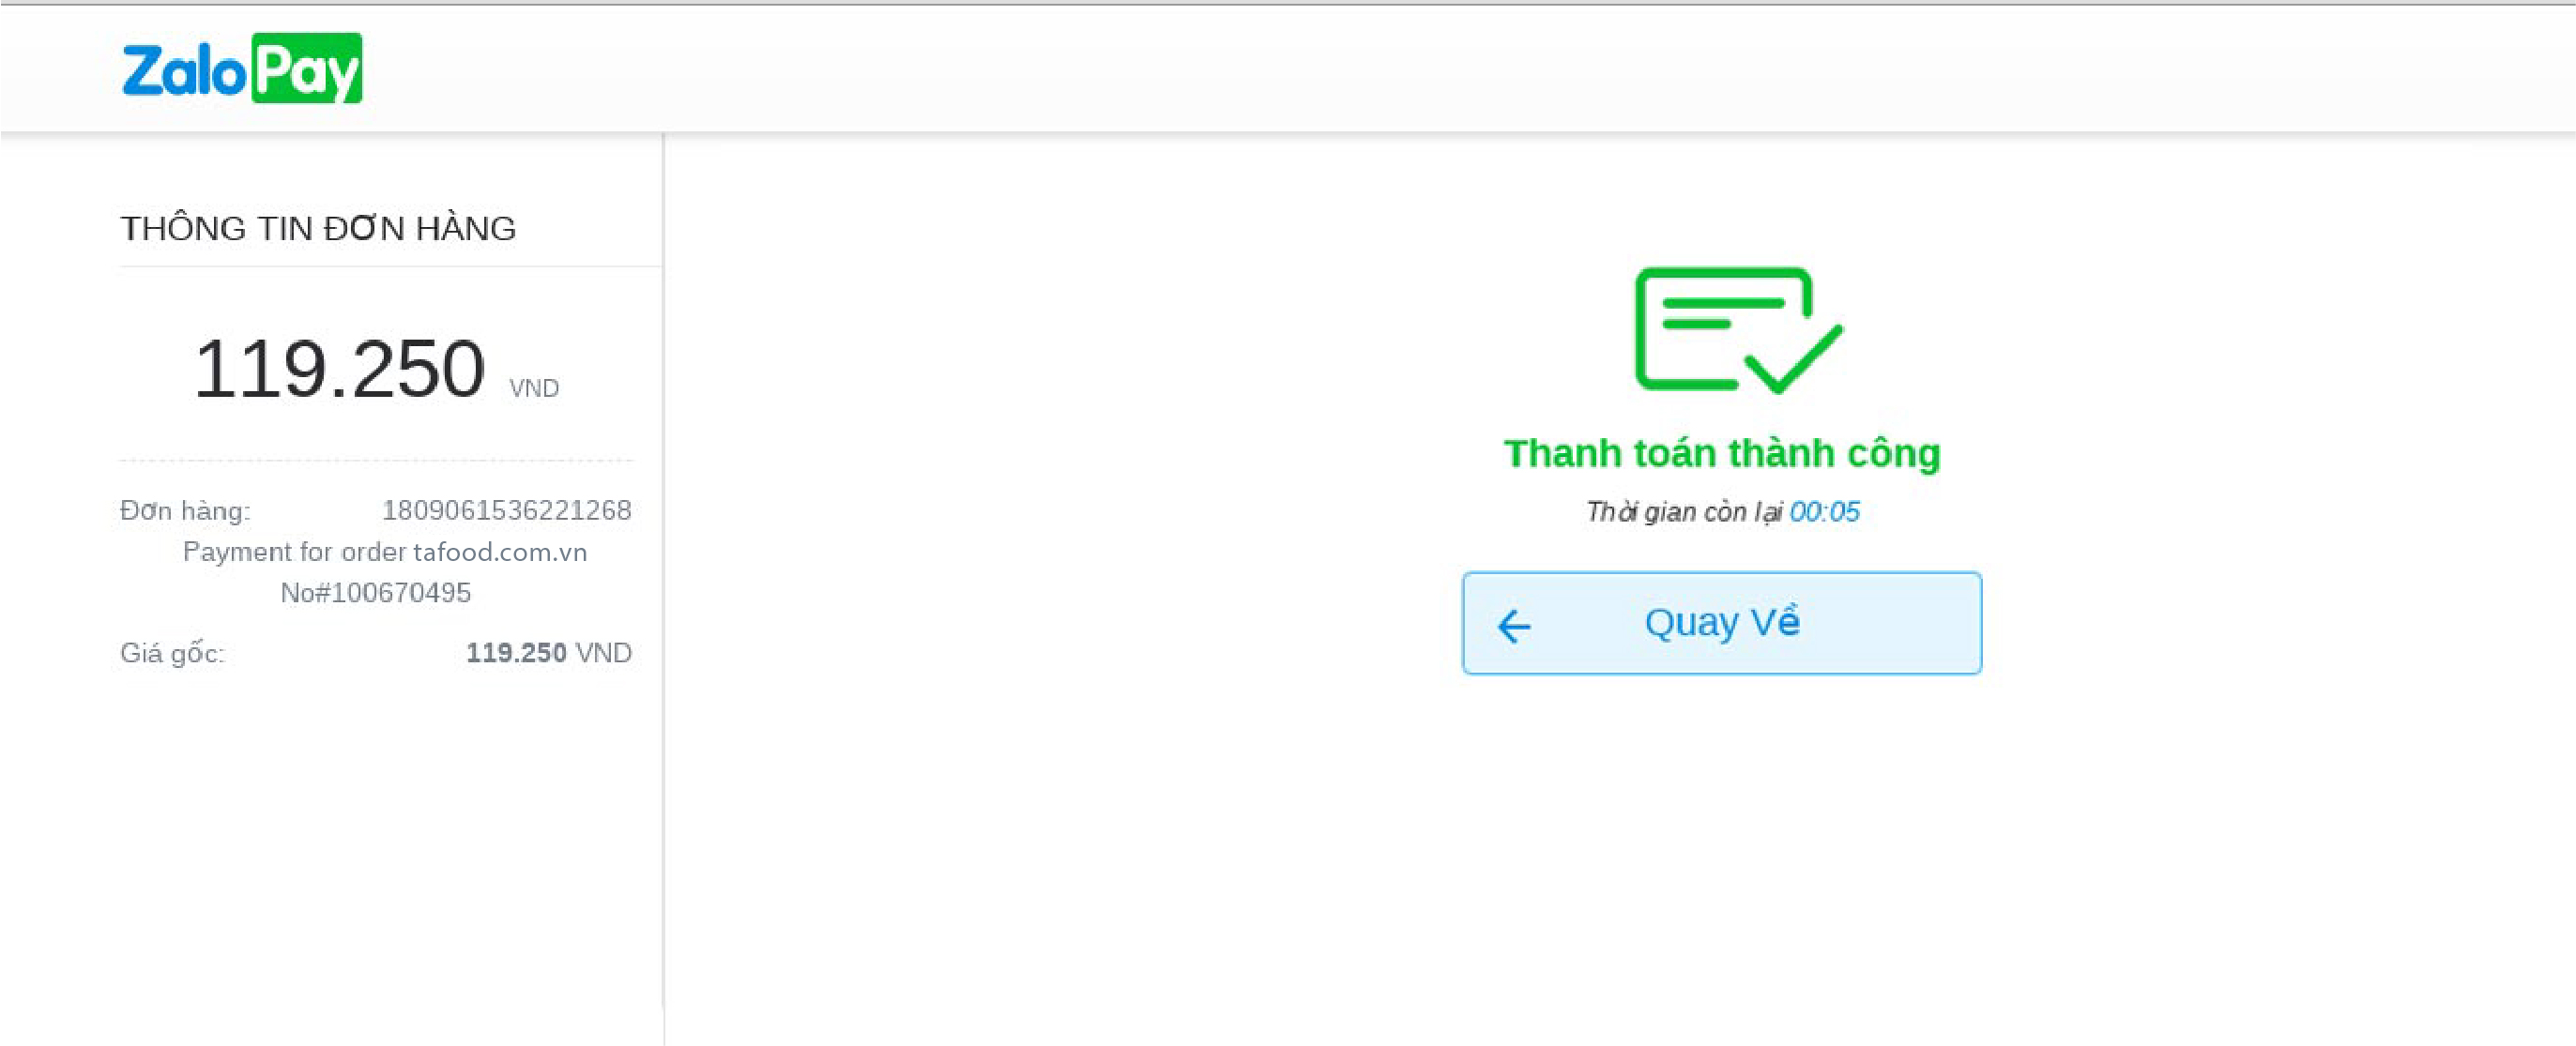Click the left arrow icon in Quay Về button
Viewport: 2576px width, 1046px height.
[x=1514, y=626]
